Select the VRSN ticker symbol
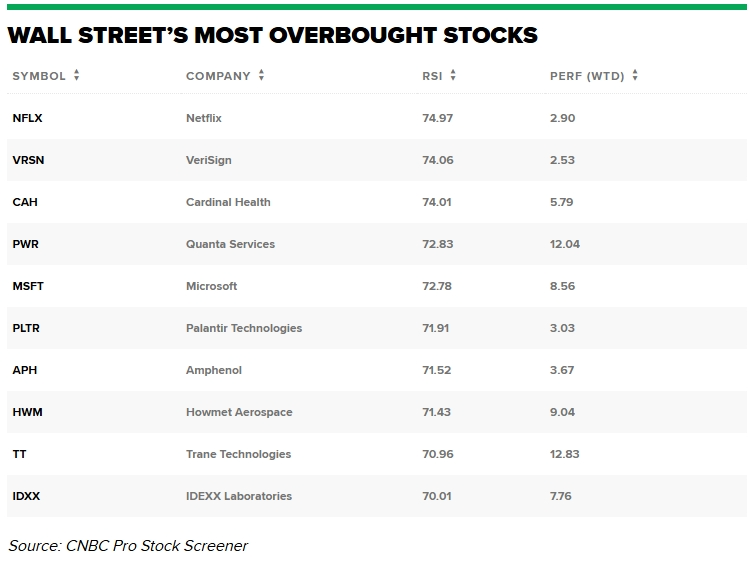The image size is (749, 562). tap(28, 160)
